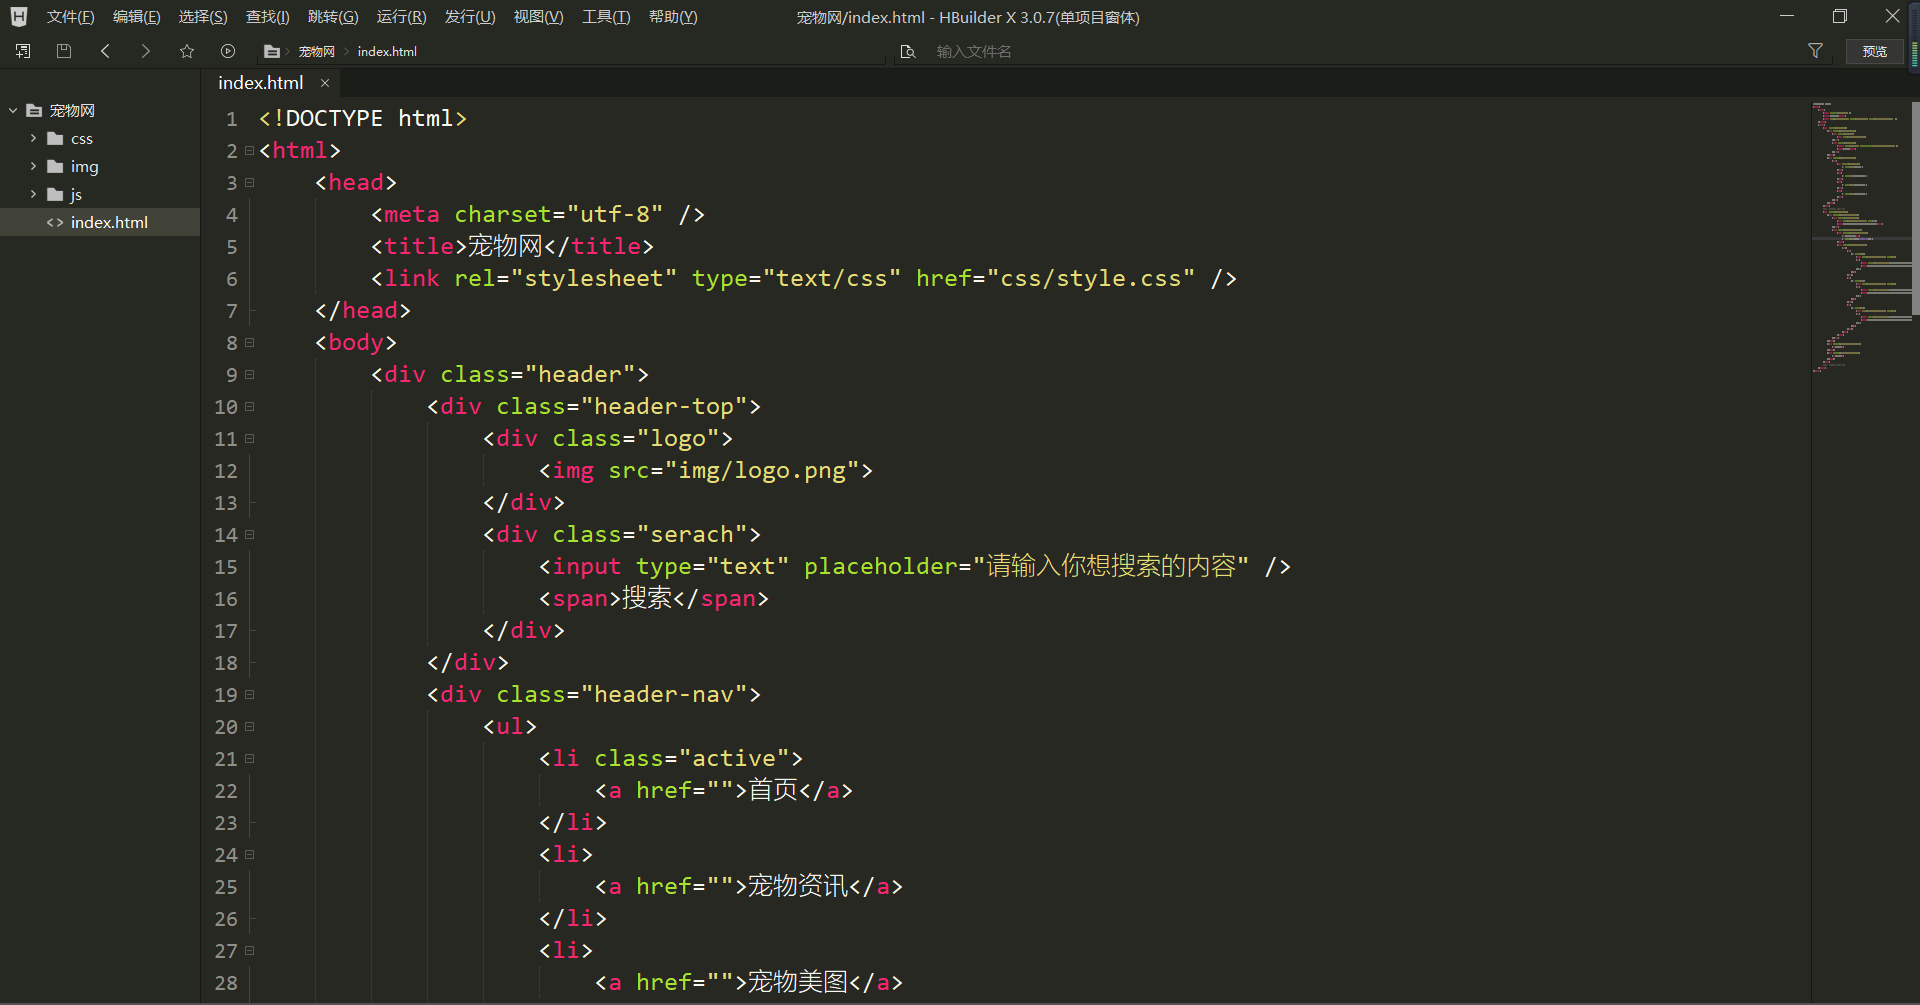The width and height of the screenshot is (1920, 1005).
Task: Click the save file toolbar icon
Action: (x=64, y=51)
